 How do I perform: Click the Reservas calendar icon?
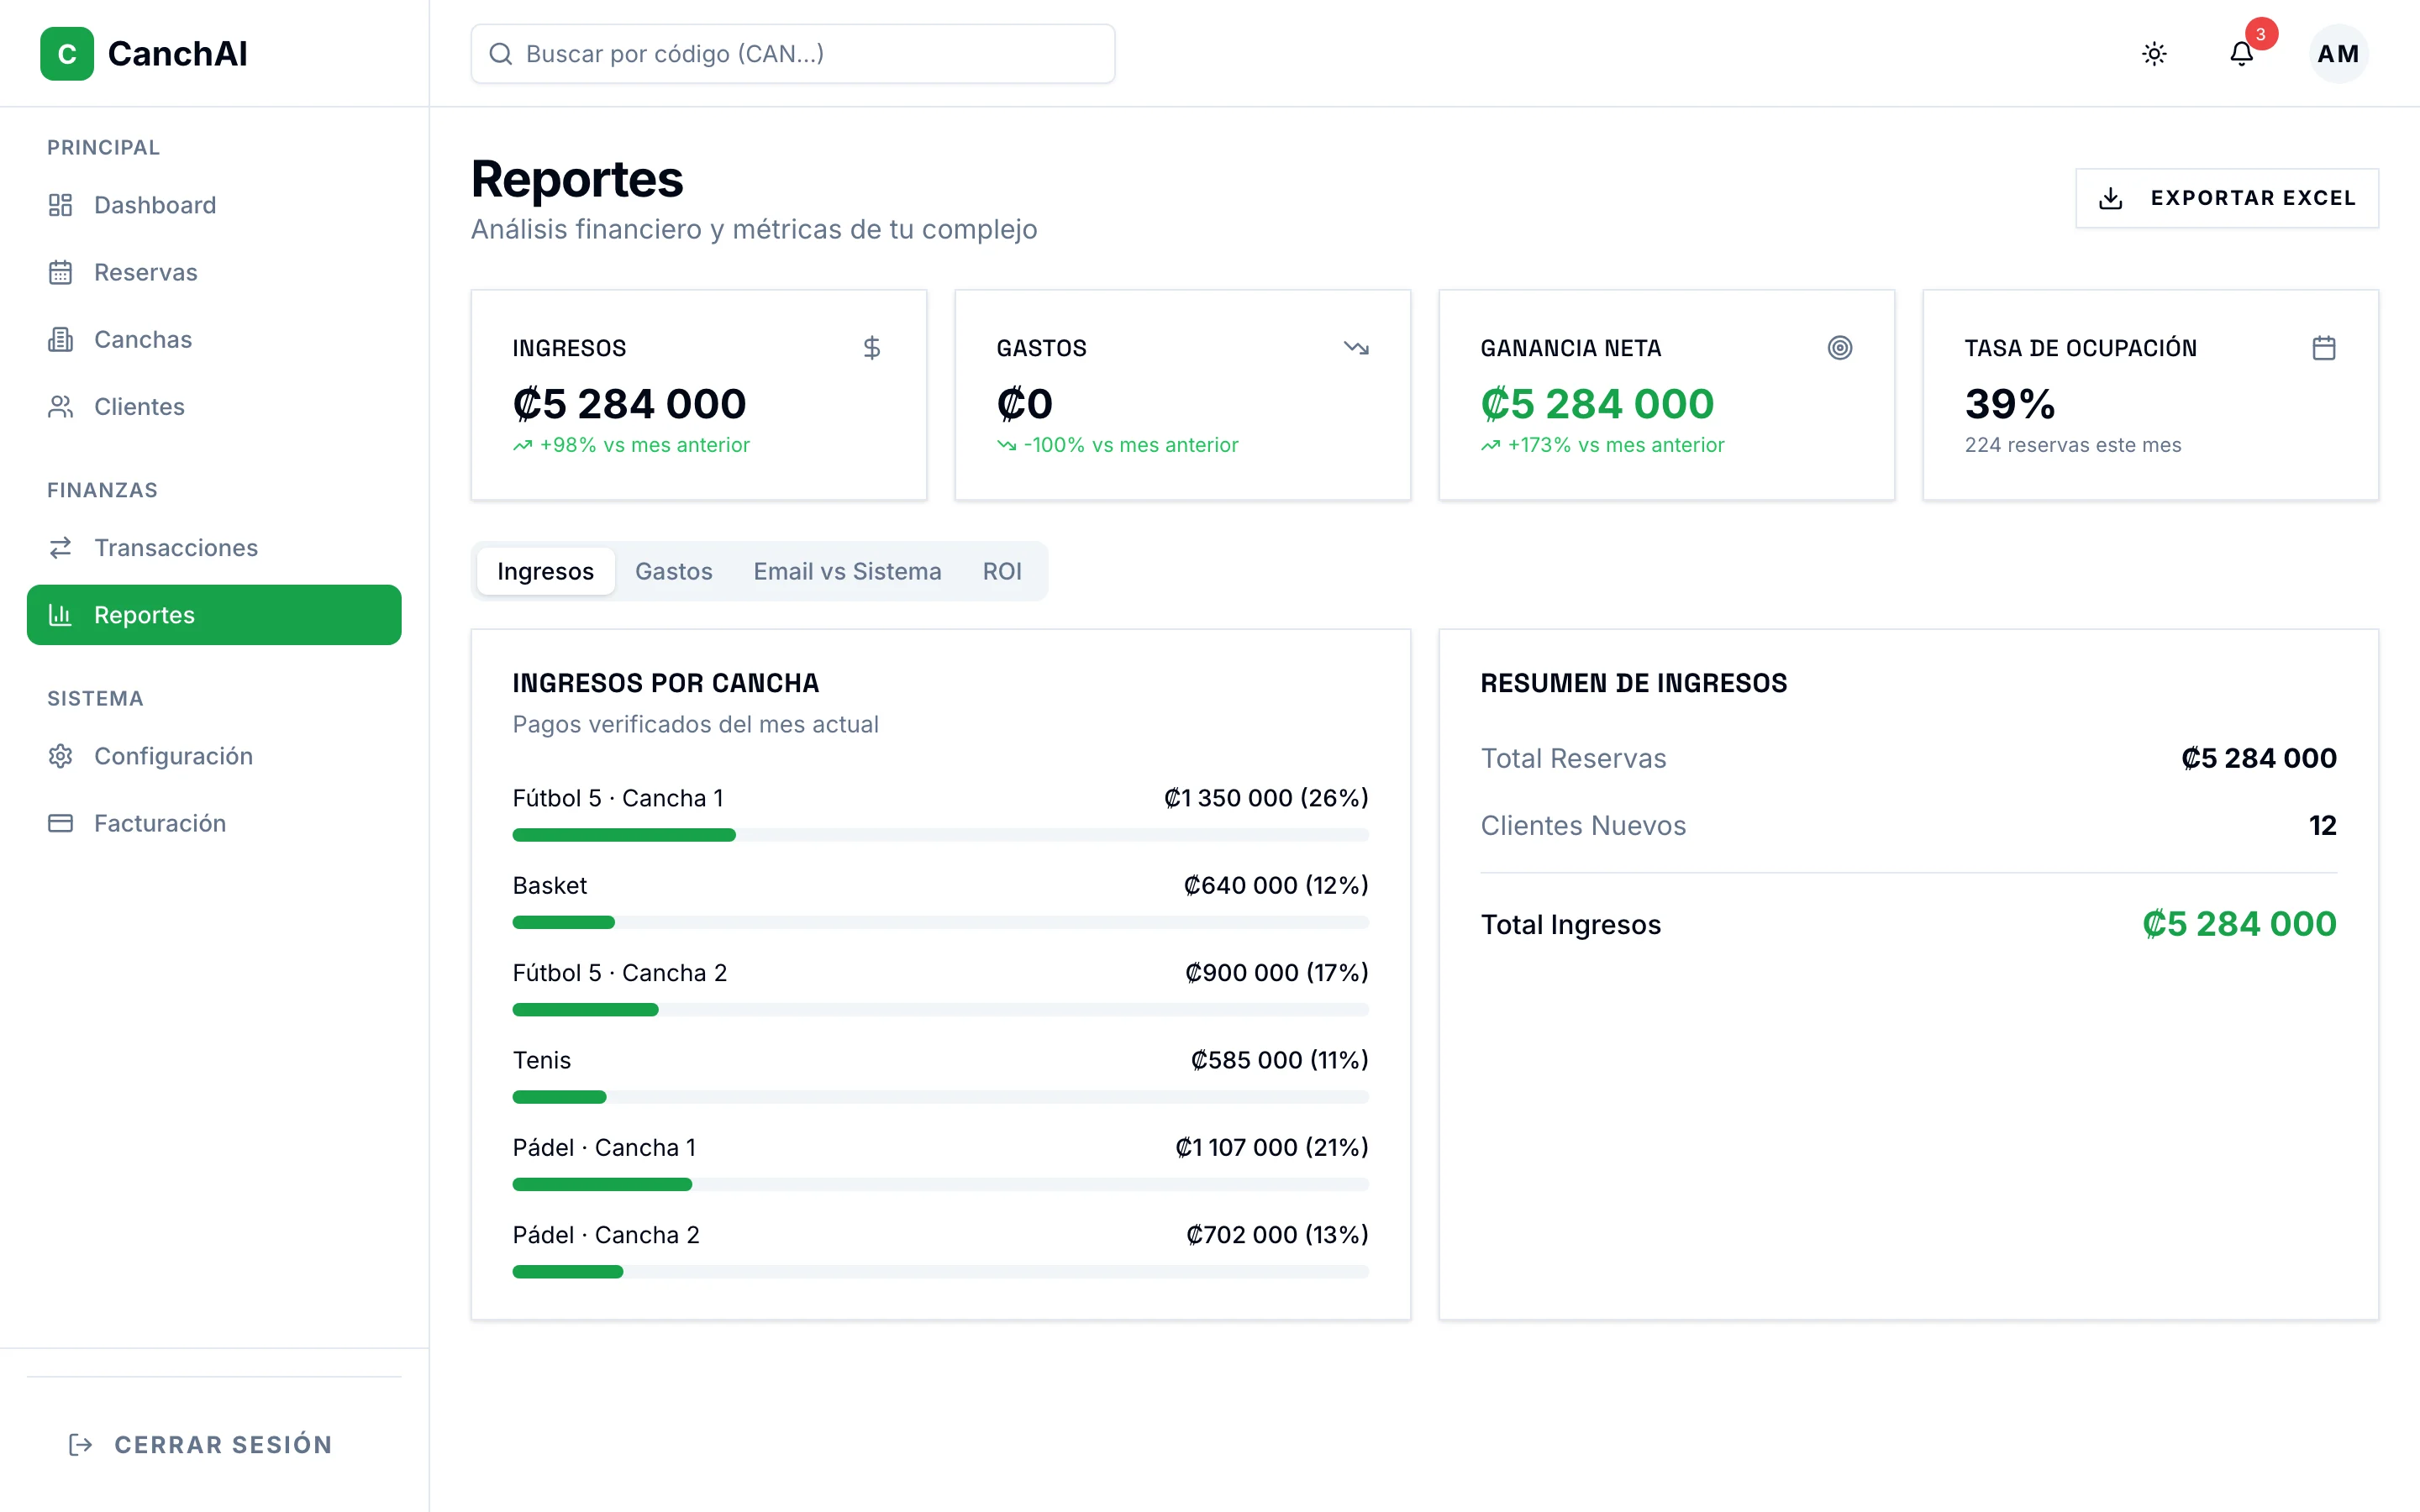[60, 272]
